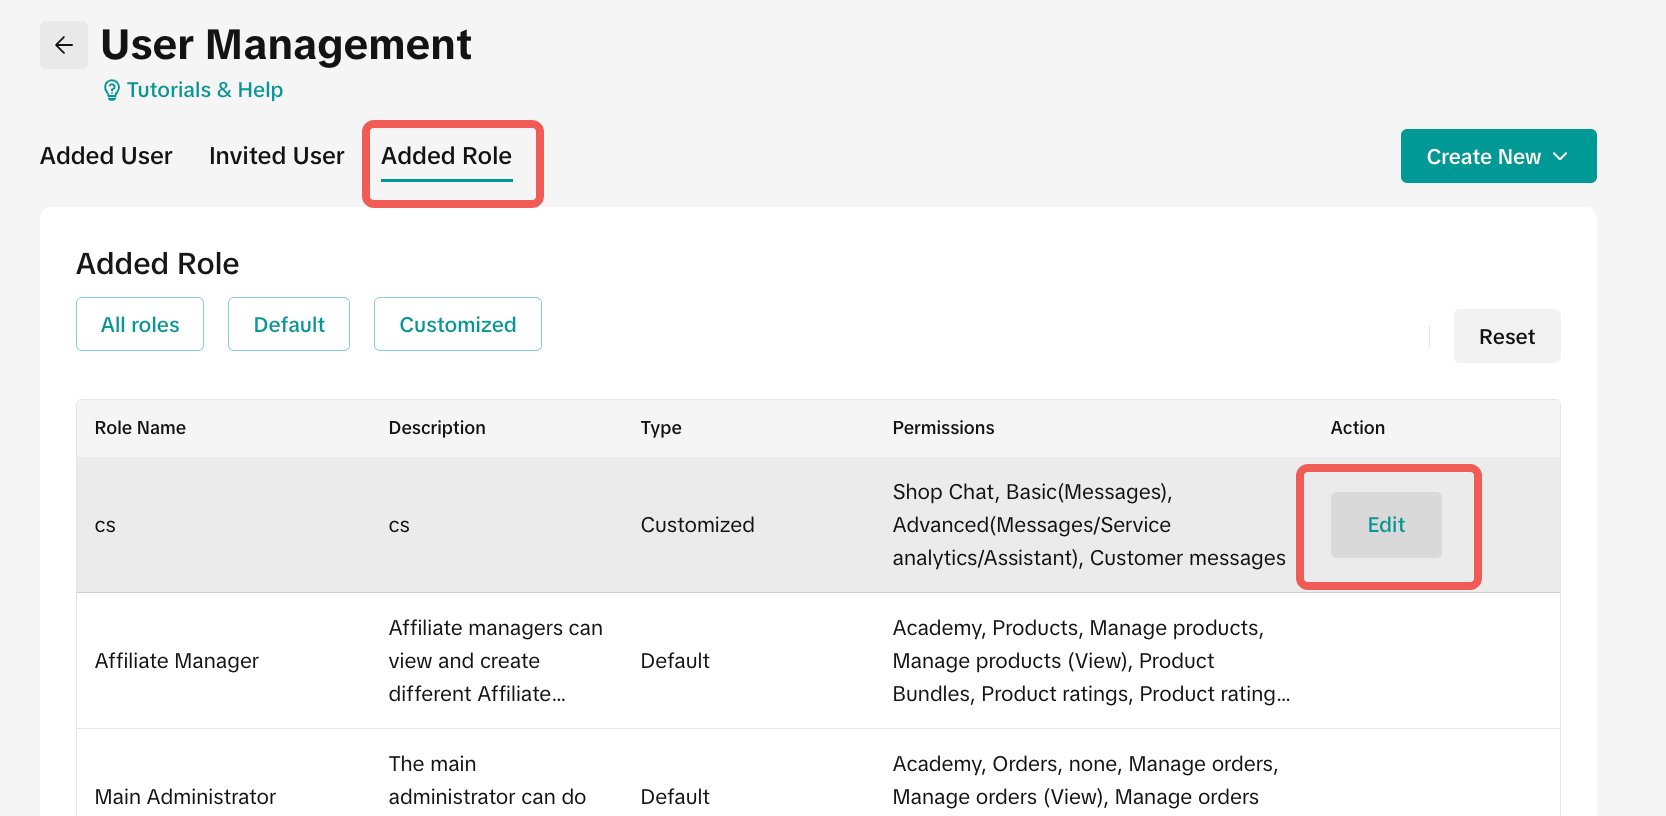Filter roles by Default type

289,325
